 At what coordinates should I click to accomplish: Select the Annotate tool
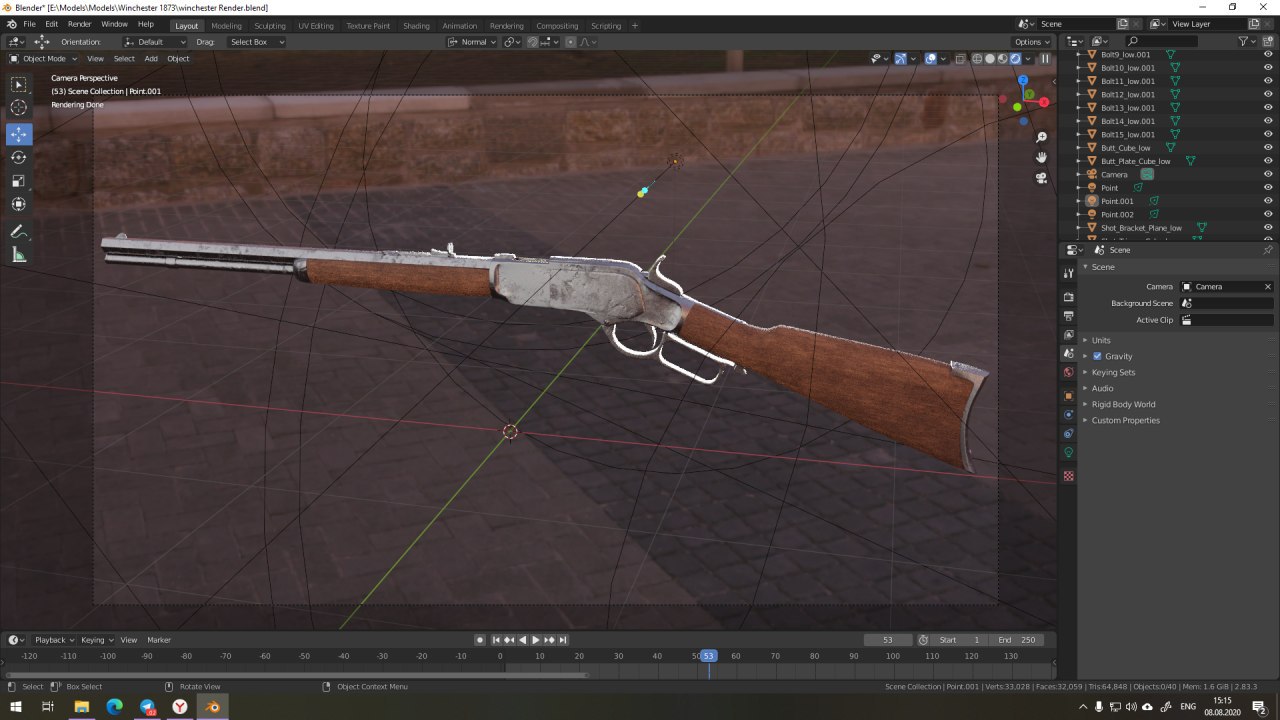coord(19,231)
